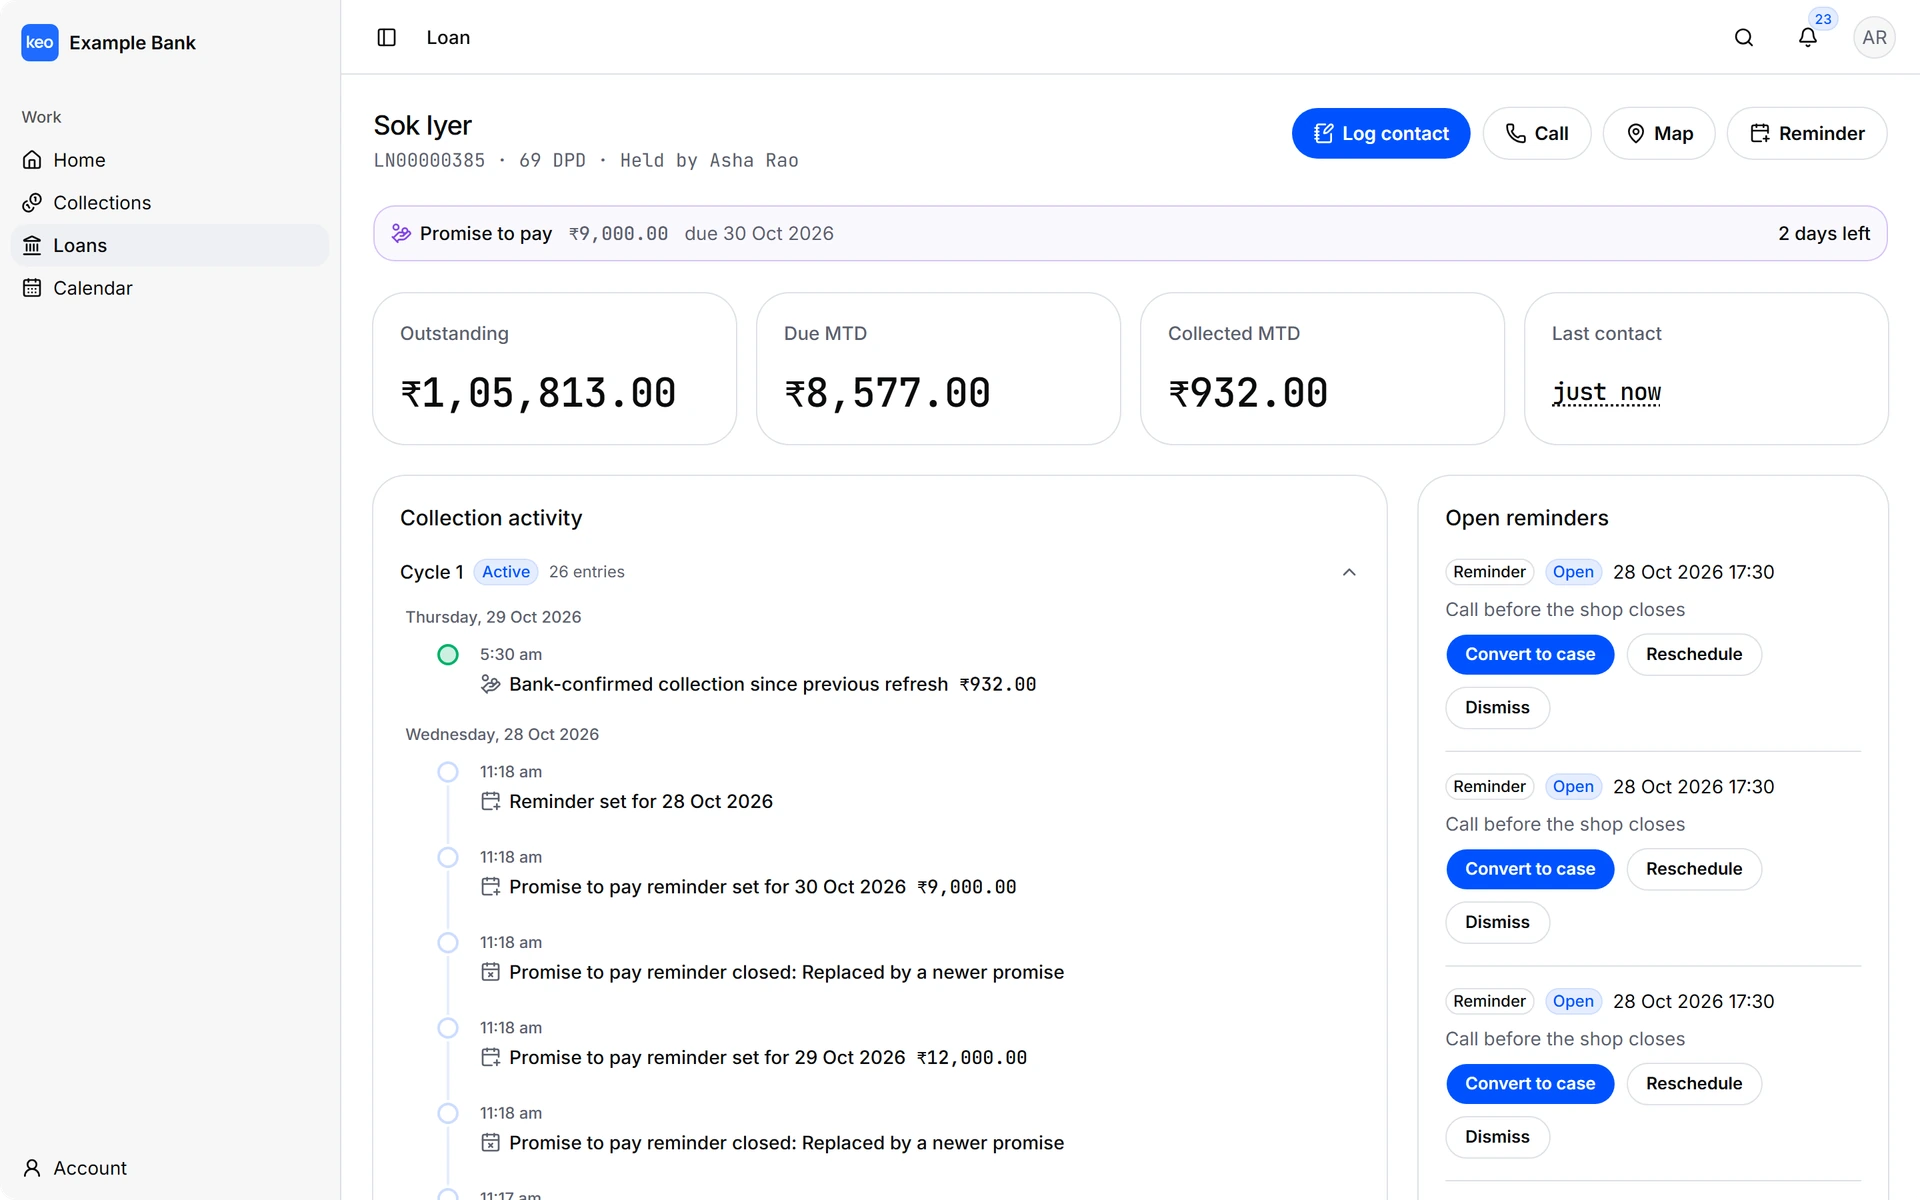1920x1200 pixels.
Task: Reschedule the first open reminder
Action: coord(1694,654)
